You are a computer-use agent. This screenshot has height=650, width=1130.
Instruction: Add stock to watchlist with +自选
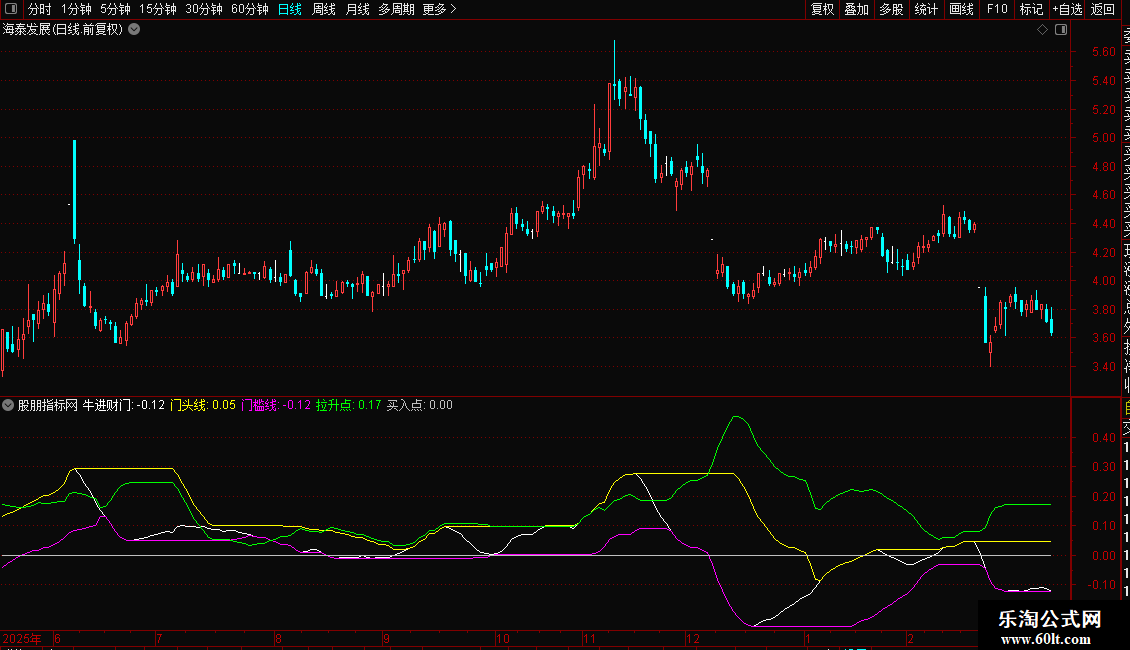coord(1067,9)
